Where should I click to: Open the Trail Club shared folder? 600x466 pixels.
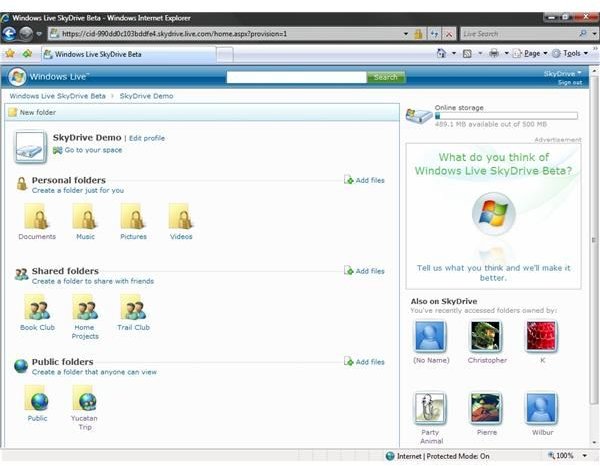pyautogui.click(x=133, y=312)
